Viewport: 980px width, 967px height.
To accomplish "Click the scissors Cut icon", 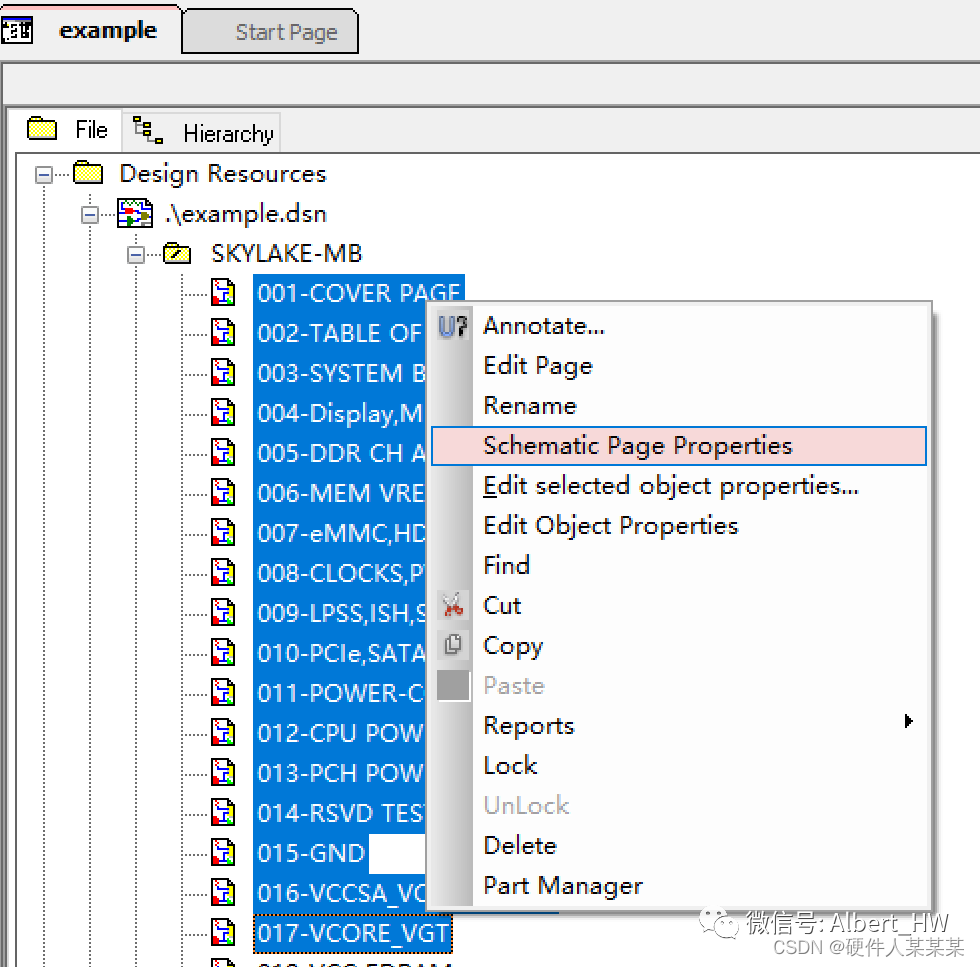I will pos(453,605).
